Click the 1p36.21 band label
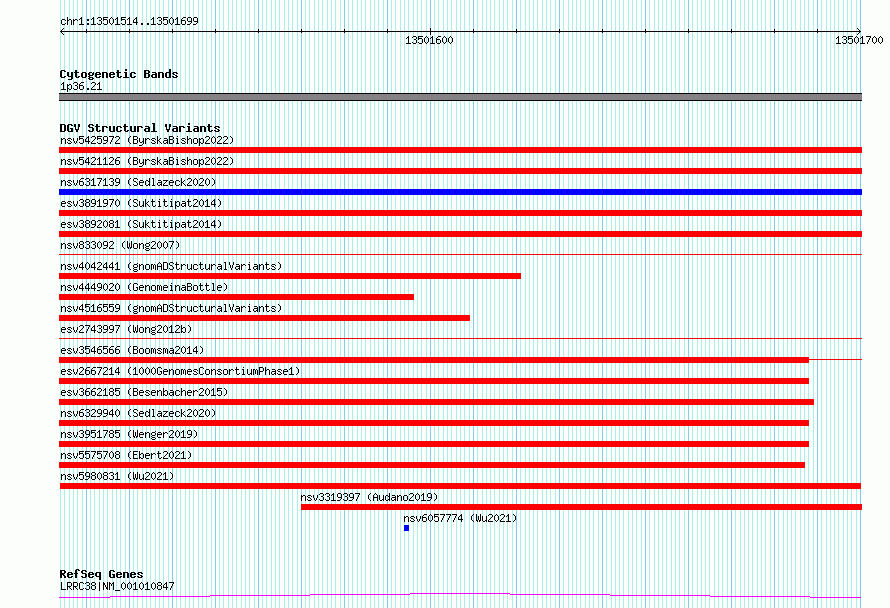 (x=81, y=86)
